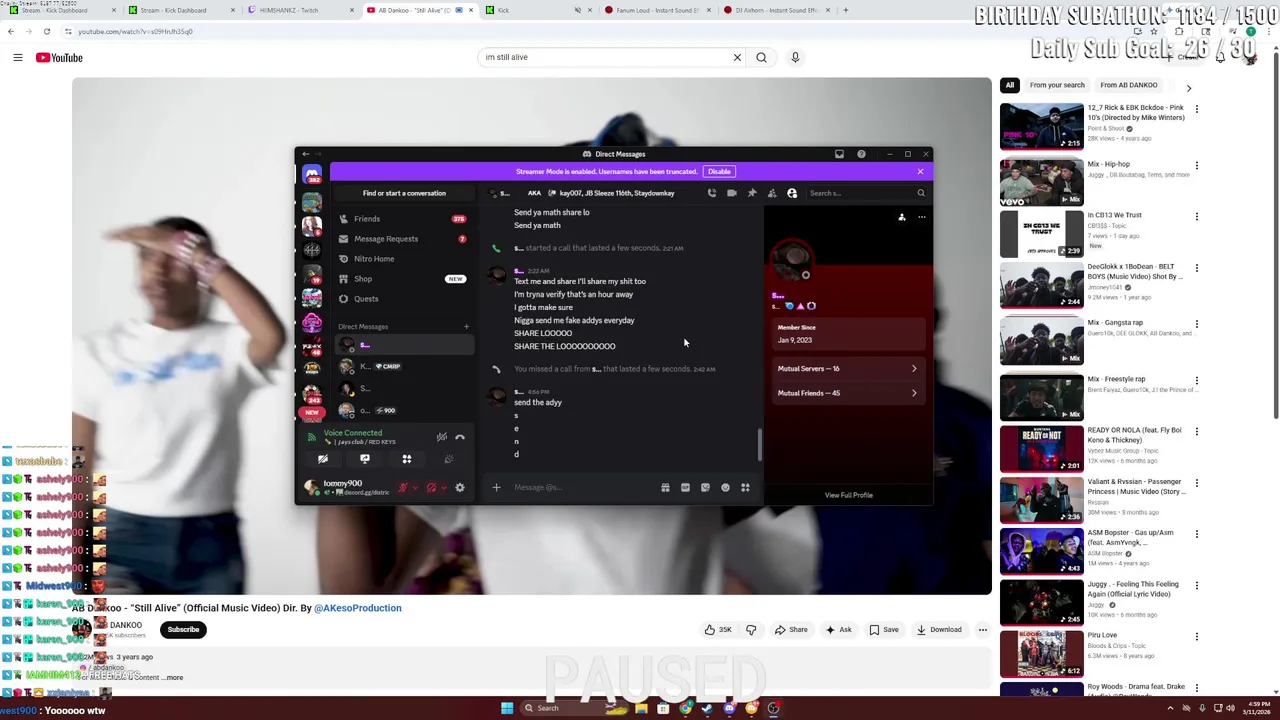Toggle noise suppression in Voice Connected panel
Screen dimensions: 1280x720
(441, 437)
